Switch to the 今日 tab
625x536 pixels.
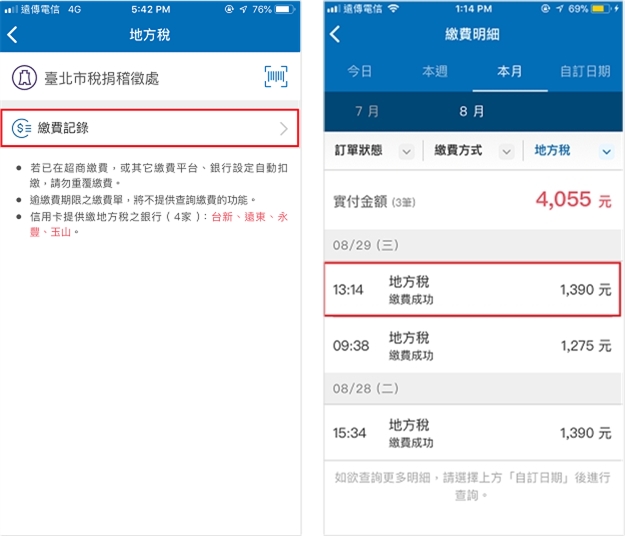pyautogui.click(x=360, y=72)
